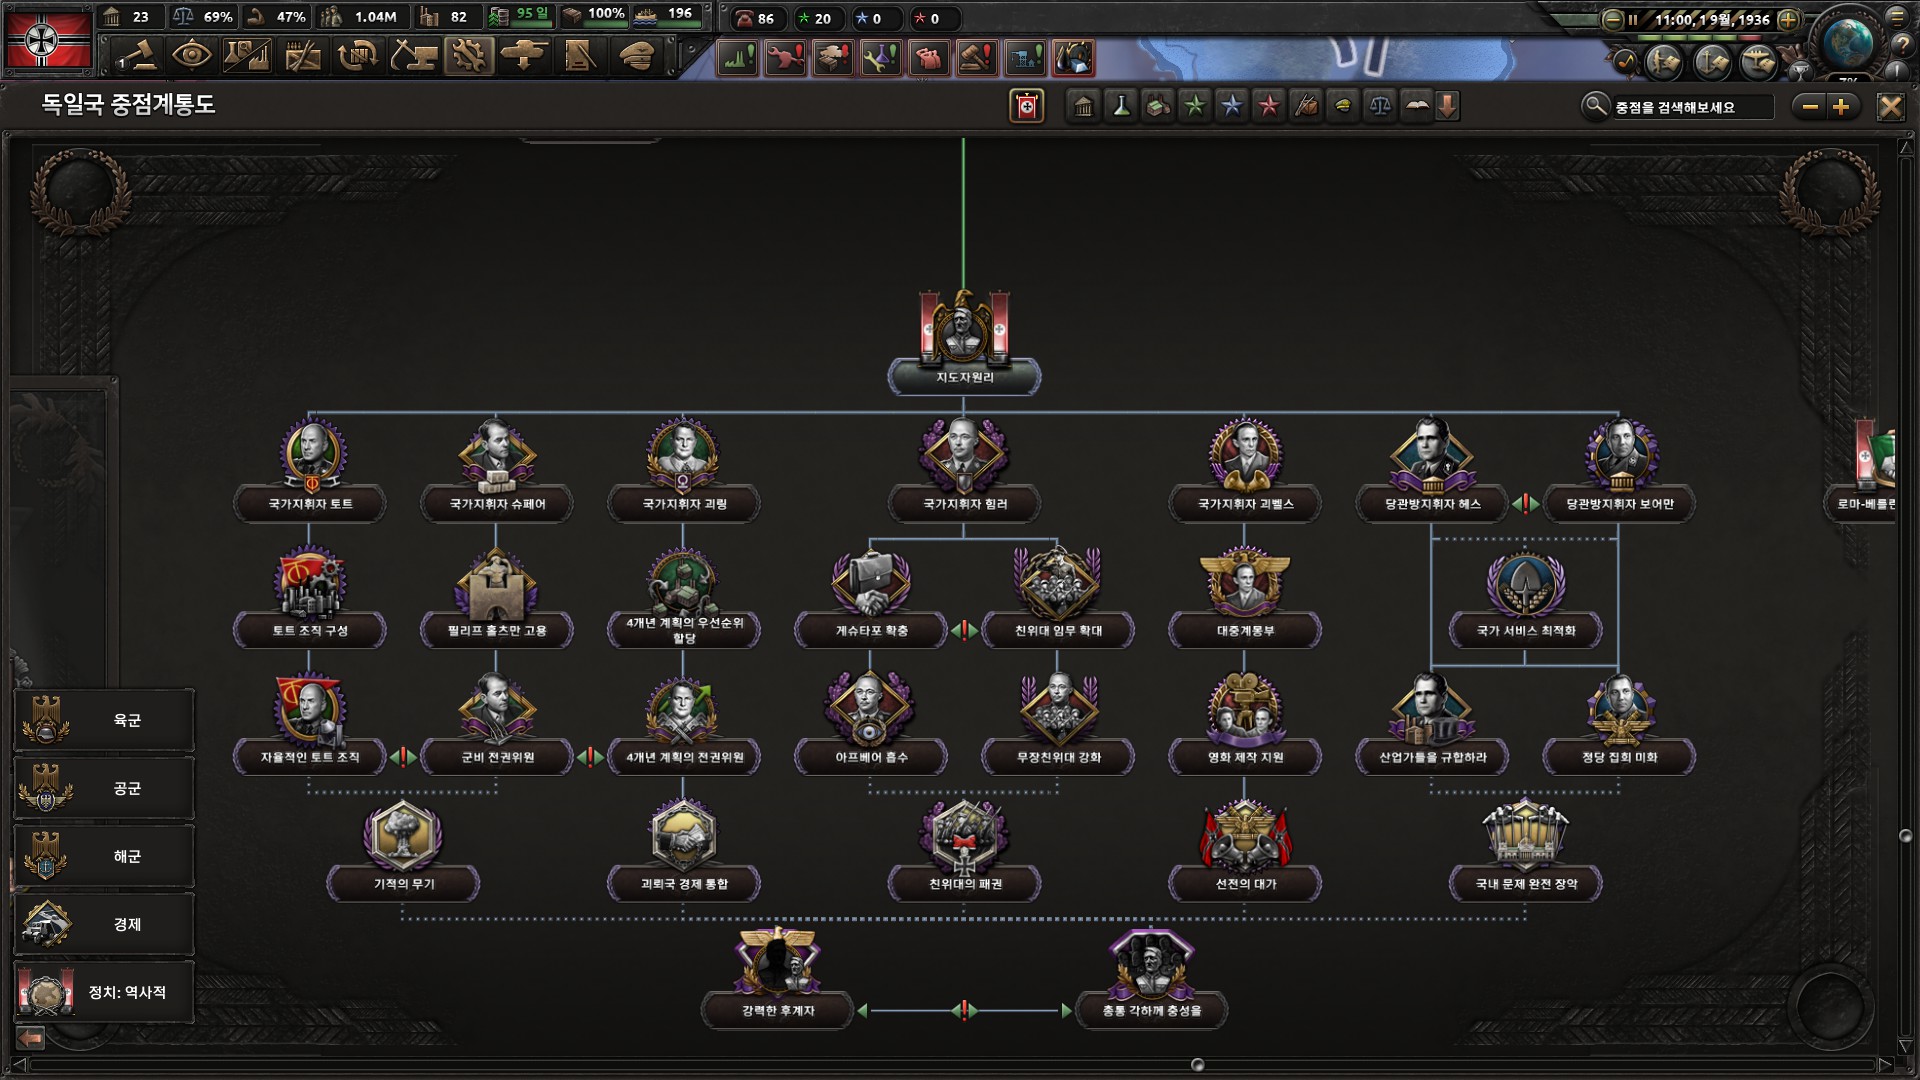Open the Production gear-wrench menu
The image size is (1920, 1080).
click(468, 57)
